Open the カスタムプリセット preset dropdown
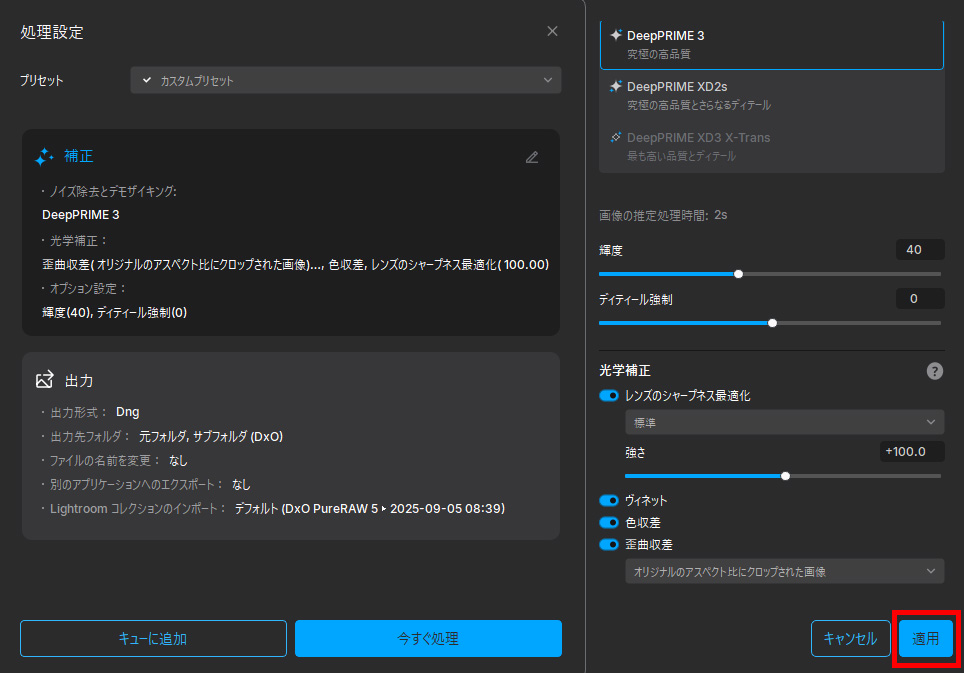964x673 pixels. [346, 81]
